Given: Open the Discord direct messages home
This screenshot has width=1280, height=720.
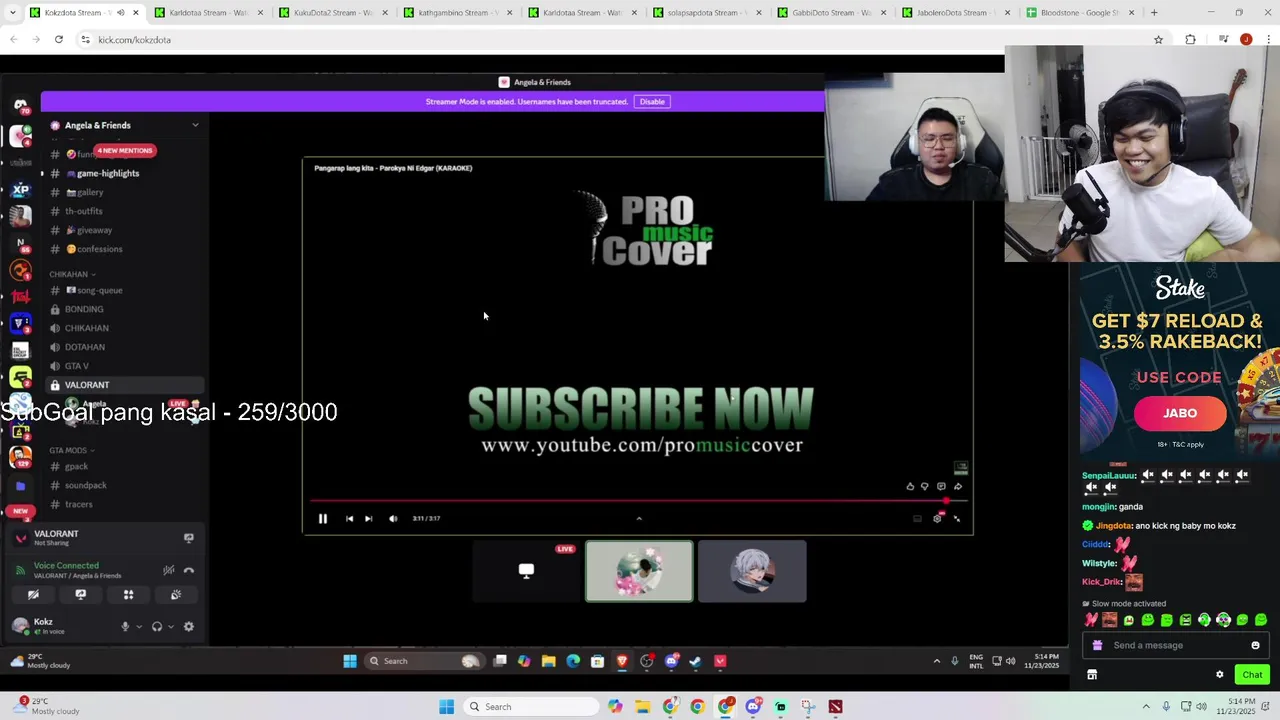Looking at the screenshot, I should pyautogui.click(x=20, y=105).
